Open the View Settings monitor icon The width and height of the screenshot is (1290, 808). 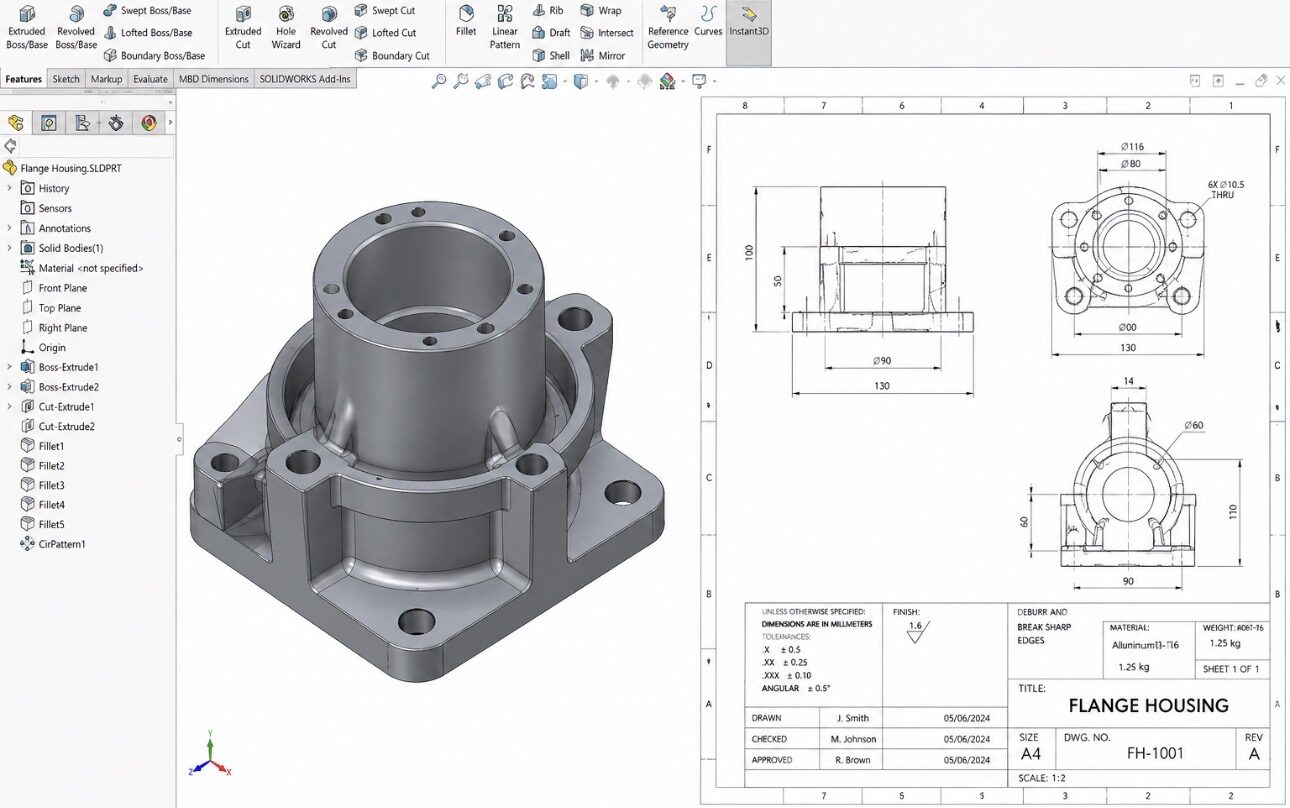point(700,82)
